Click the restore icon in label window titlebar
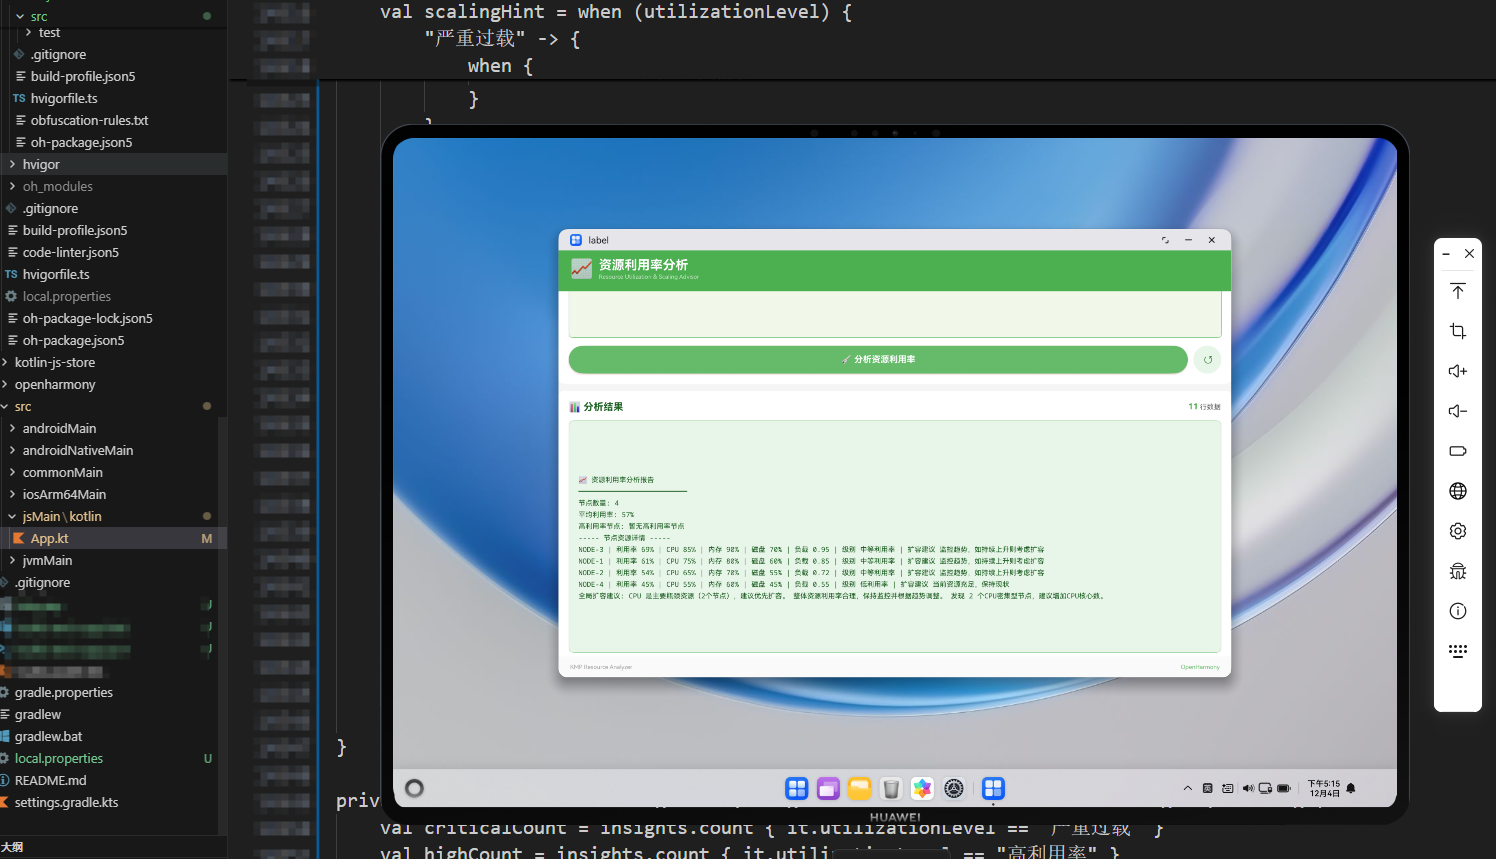 tap(1165, 240)
